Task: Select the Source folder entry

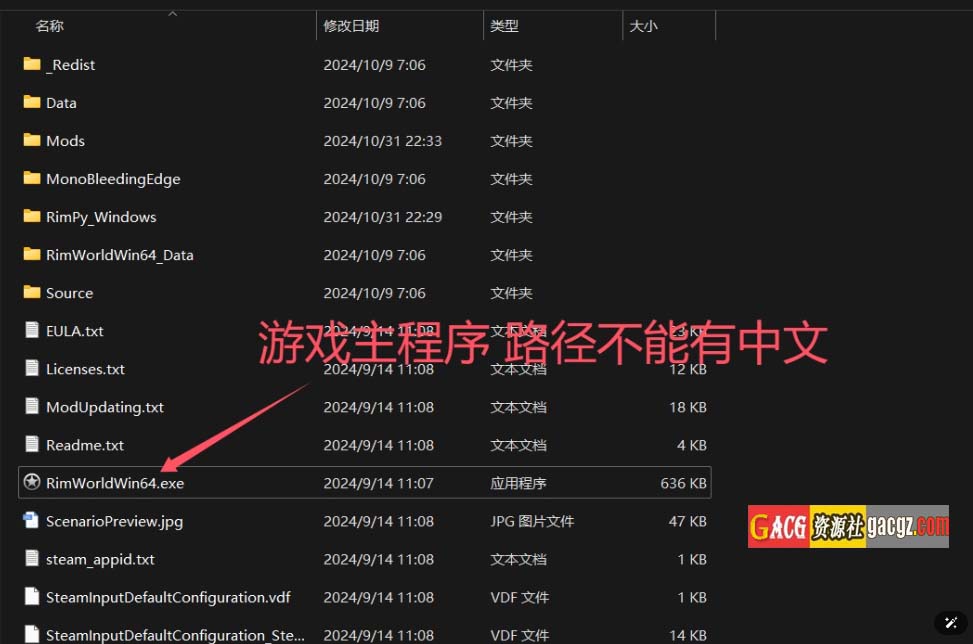Action: pyautogui.click(x=69, y=293)
